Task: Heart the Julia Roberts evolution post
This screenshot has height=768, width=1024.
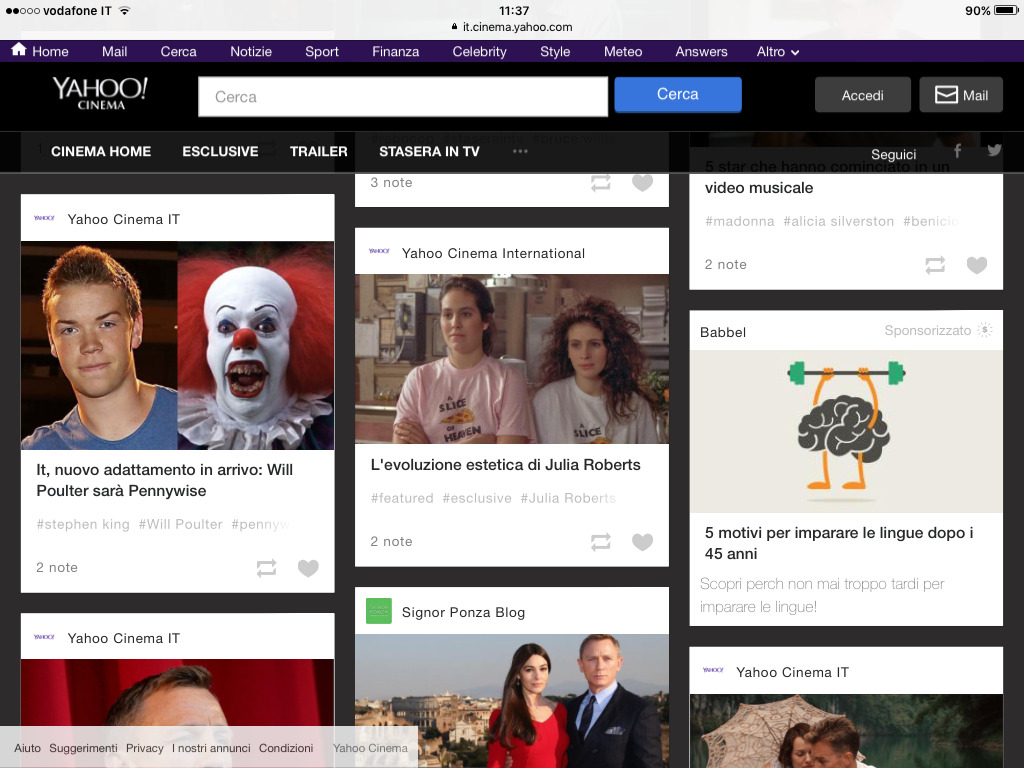Action: point(642,542)
